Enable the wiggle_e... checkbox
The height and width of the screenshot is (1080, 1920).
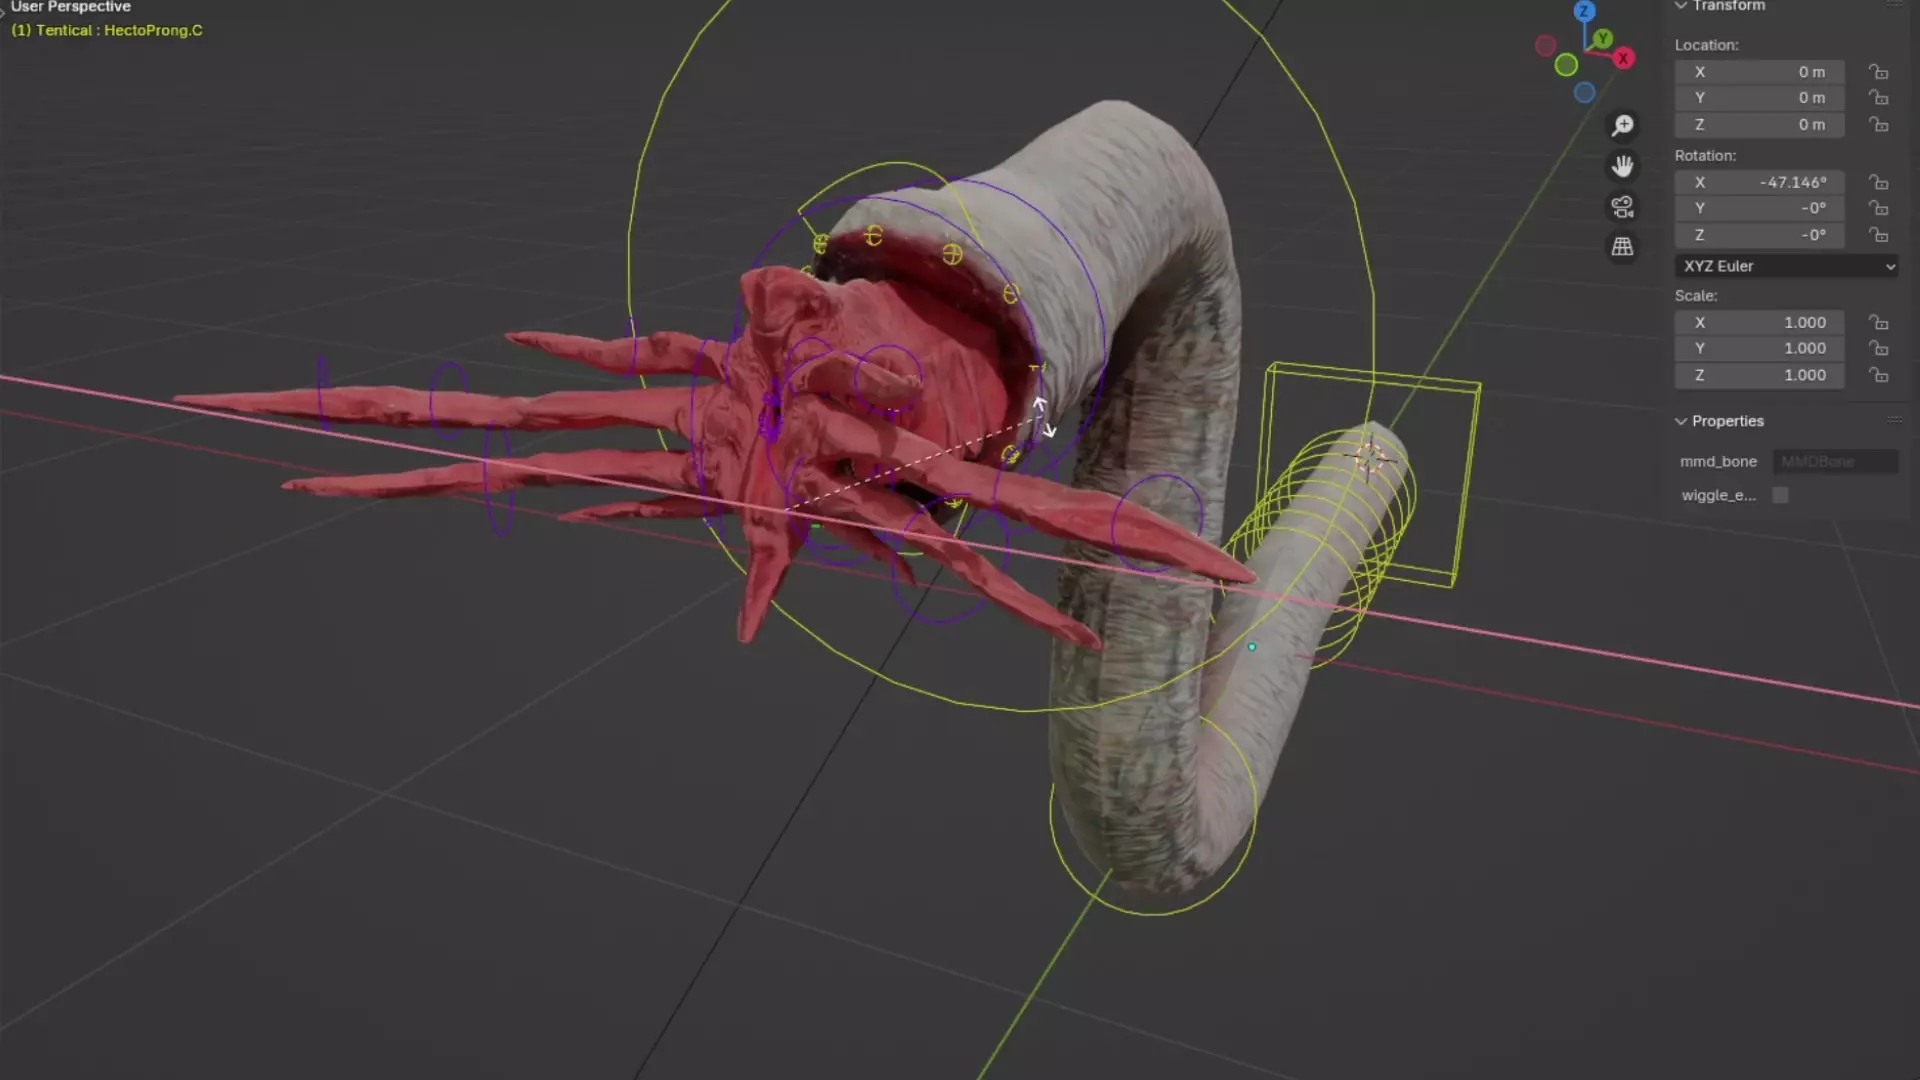pyautogui.click(x=1780, y=495)
